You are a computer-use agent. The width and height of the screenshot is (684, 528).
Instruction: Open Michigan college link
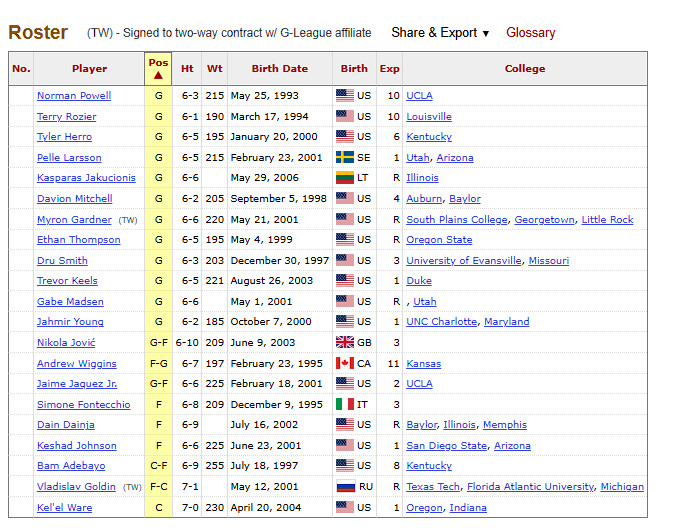(622, 487)
